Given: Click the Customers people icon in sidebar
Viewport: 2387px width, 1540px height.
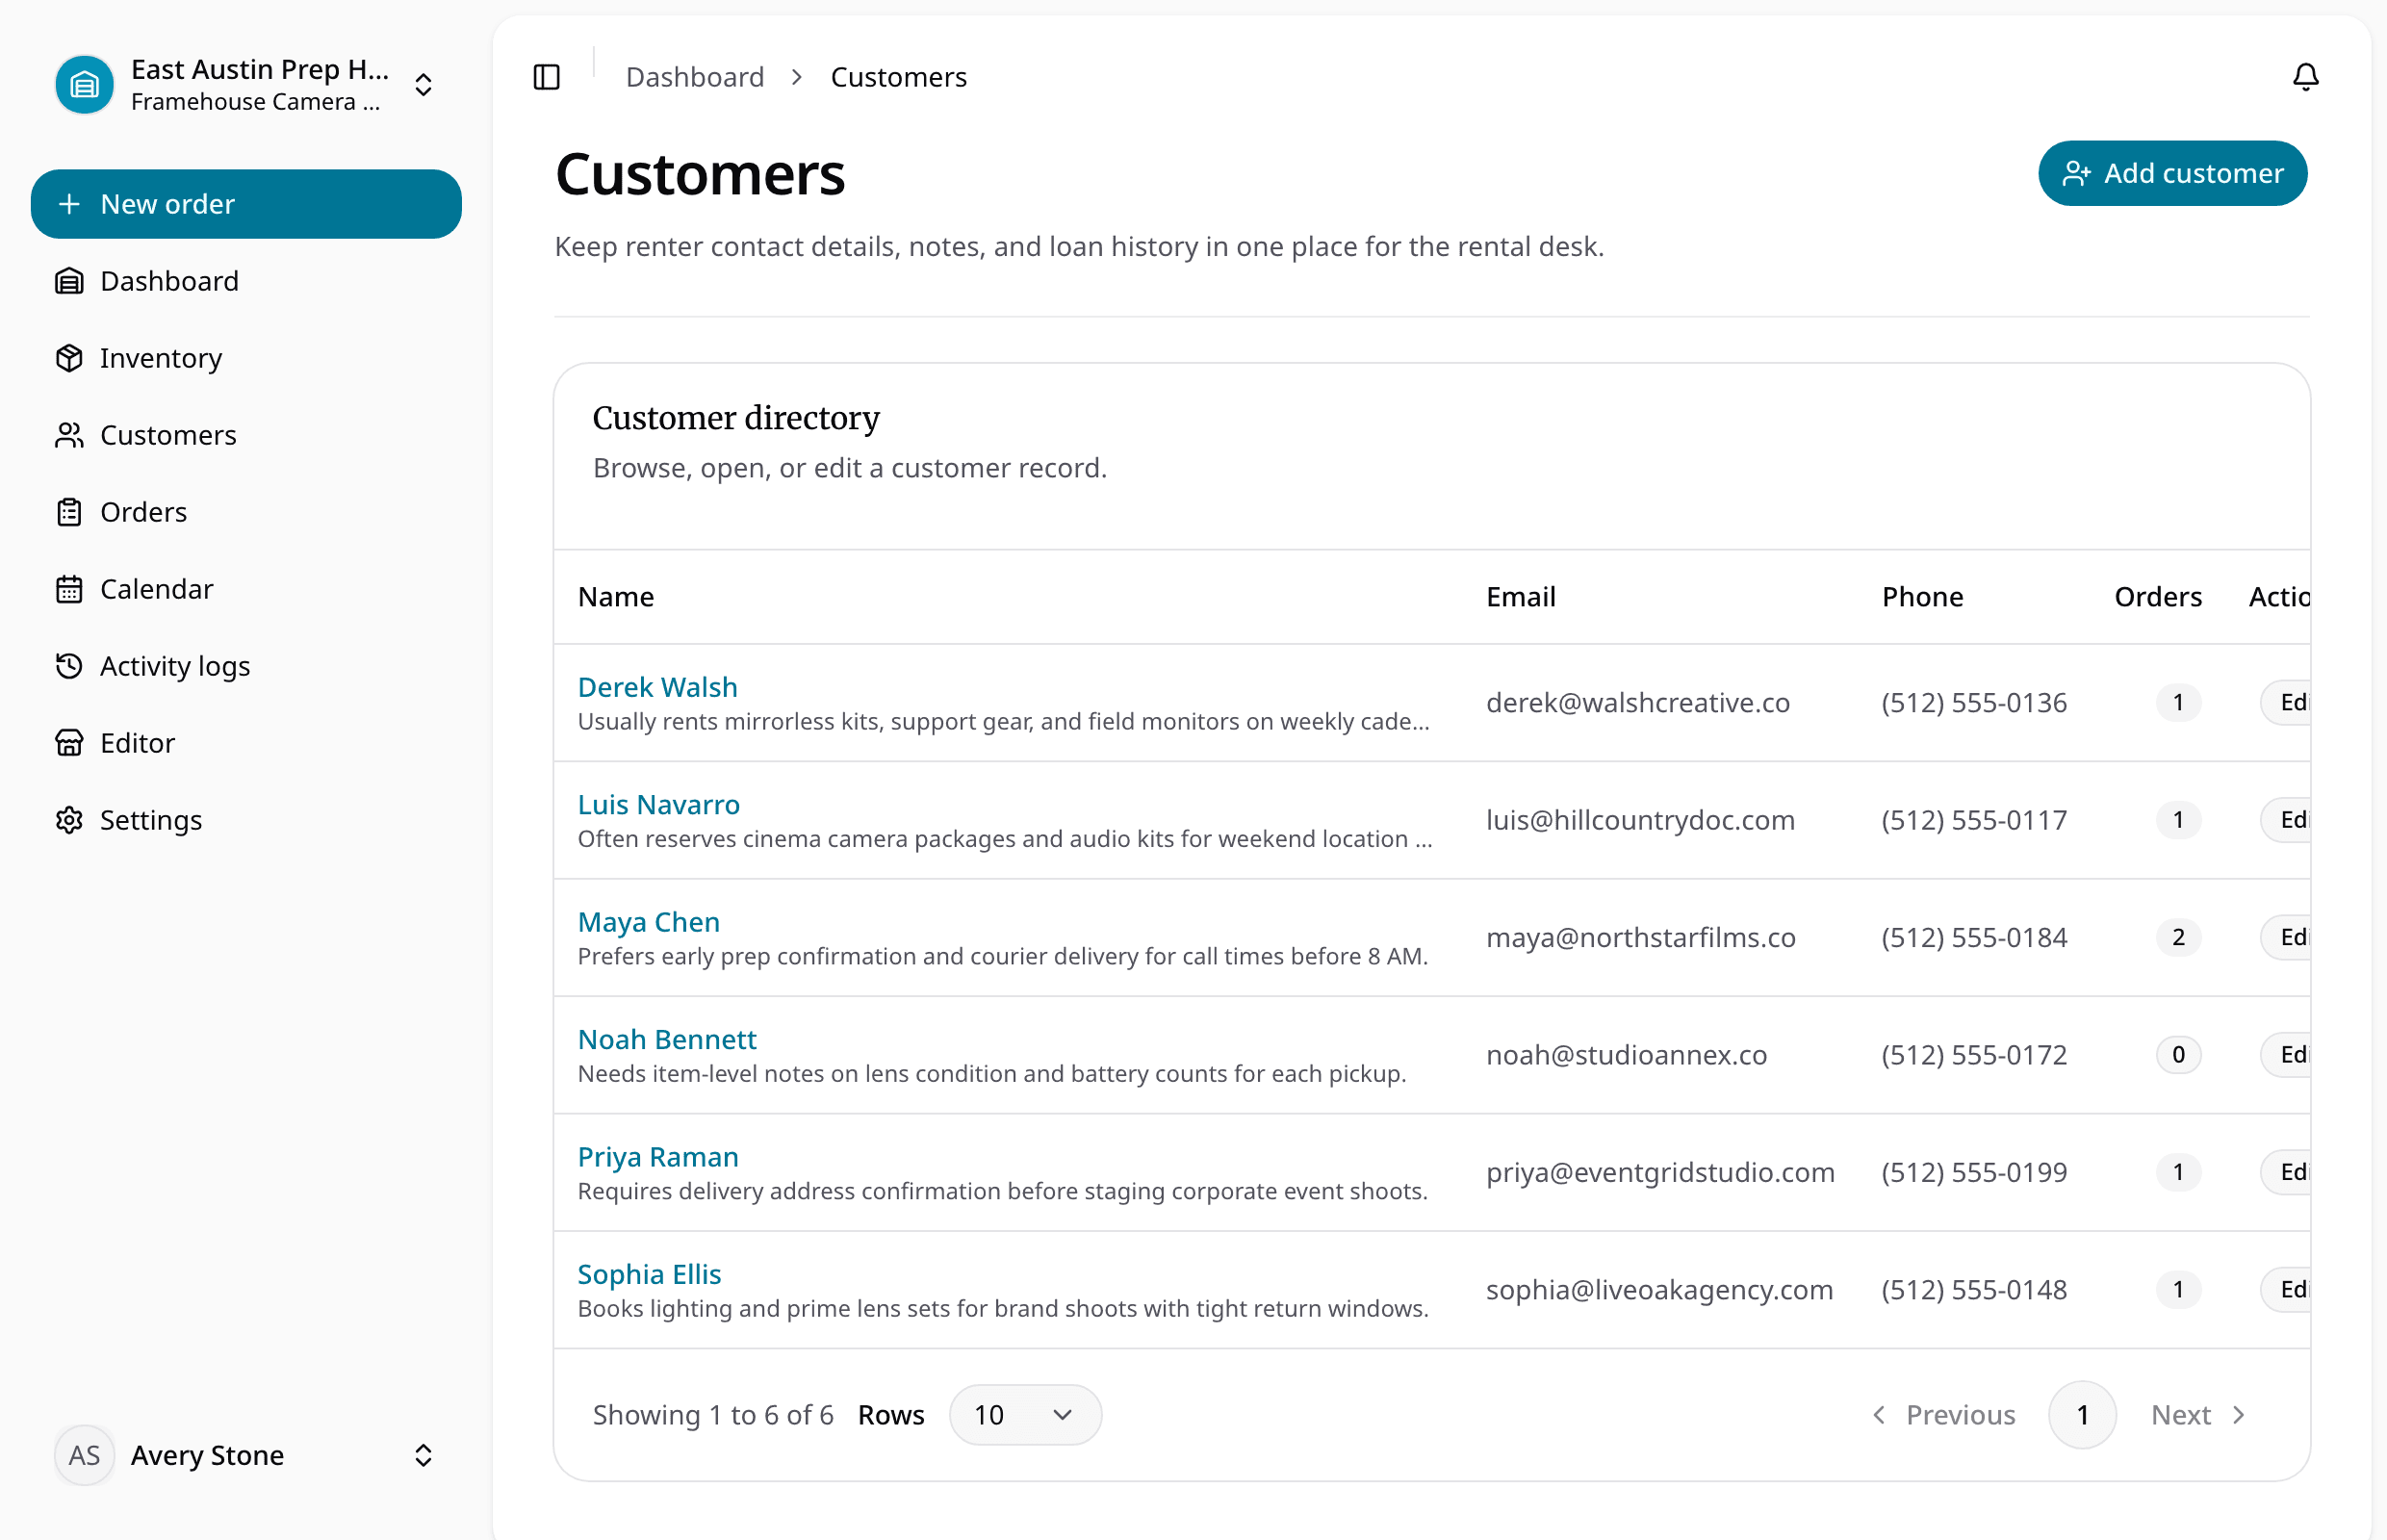Looking at the screenshot, I should coord(69,435).
